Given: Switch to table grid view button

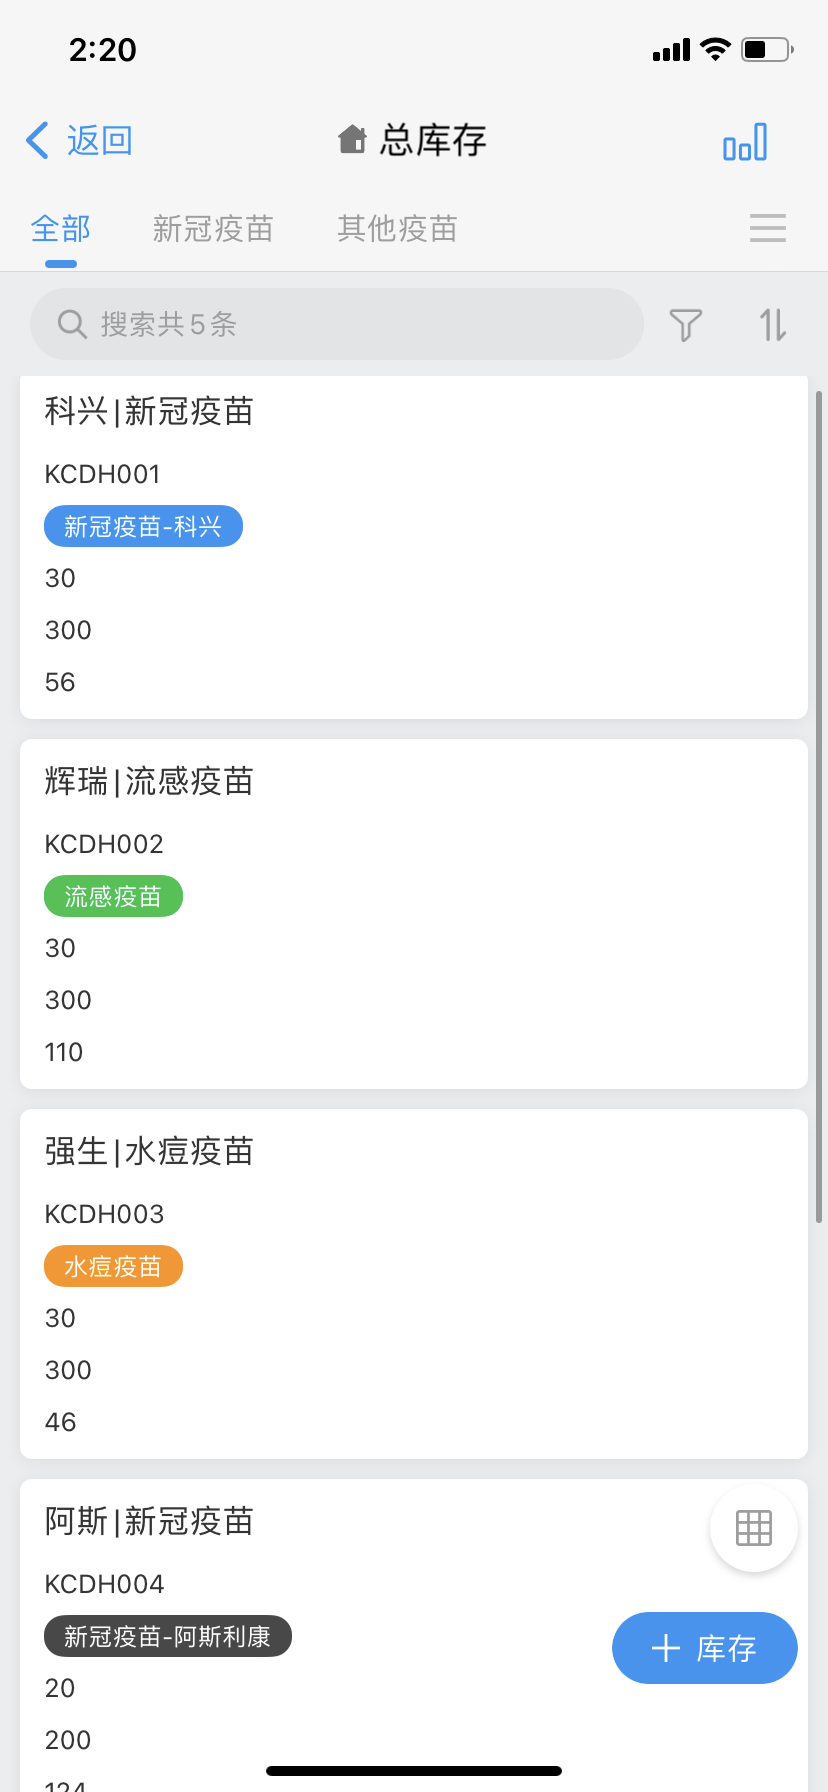Looking at the screenshot, I should click(753, 1528).
